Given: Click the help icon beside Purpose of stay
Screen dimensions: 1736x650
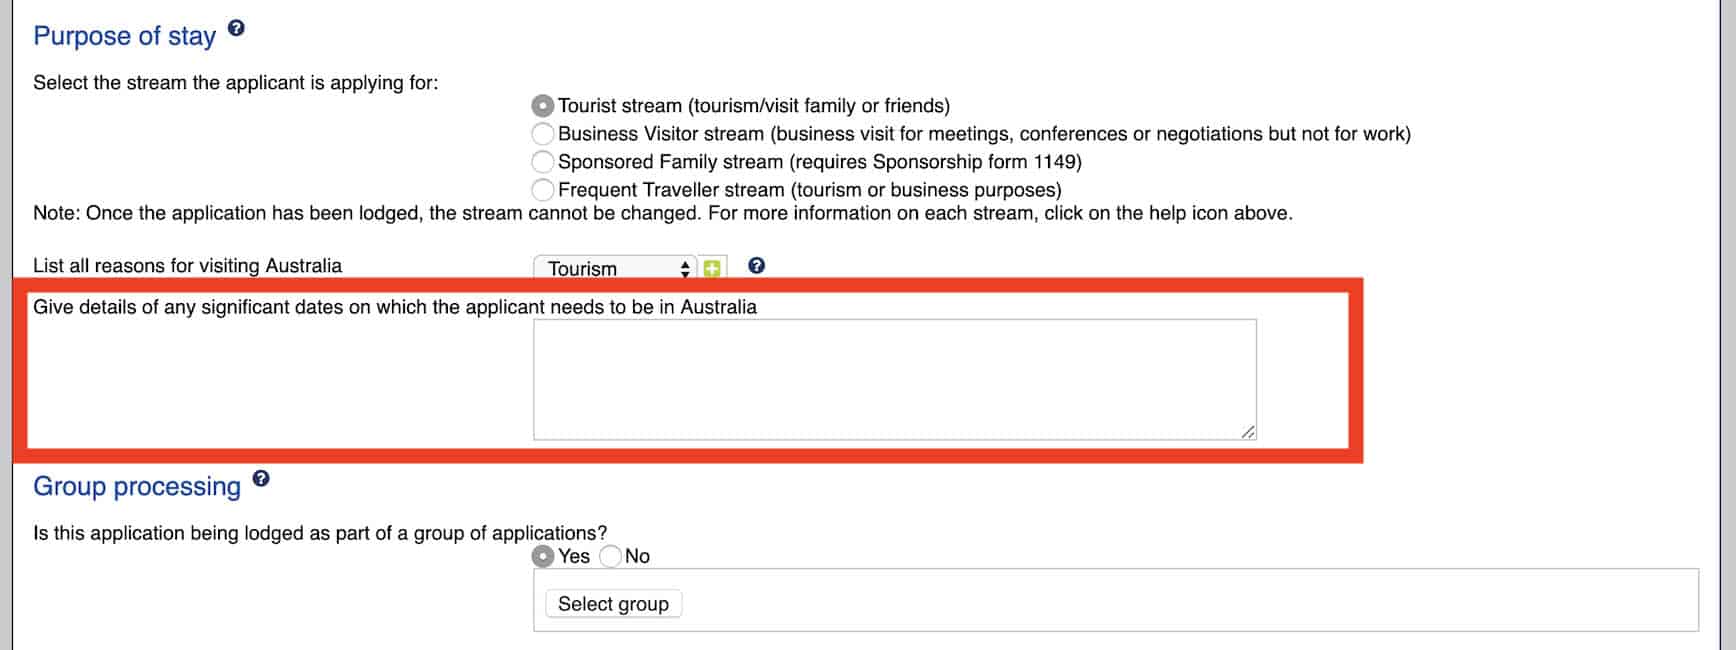Looking at the screenshot, I should 236,28.
